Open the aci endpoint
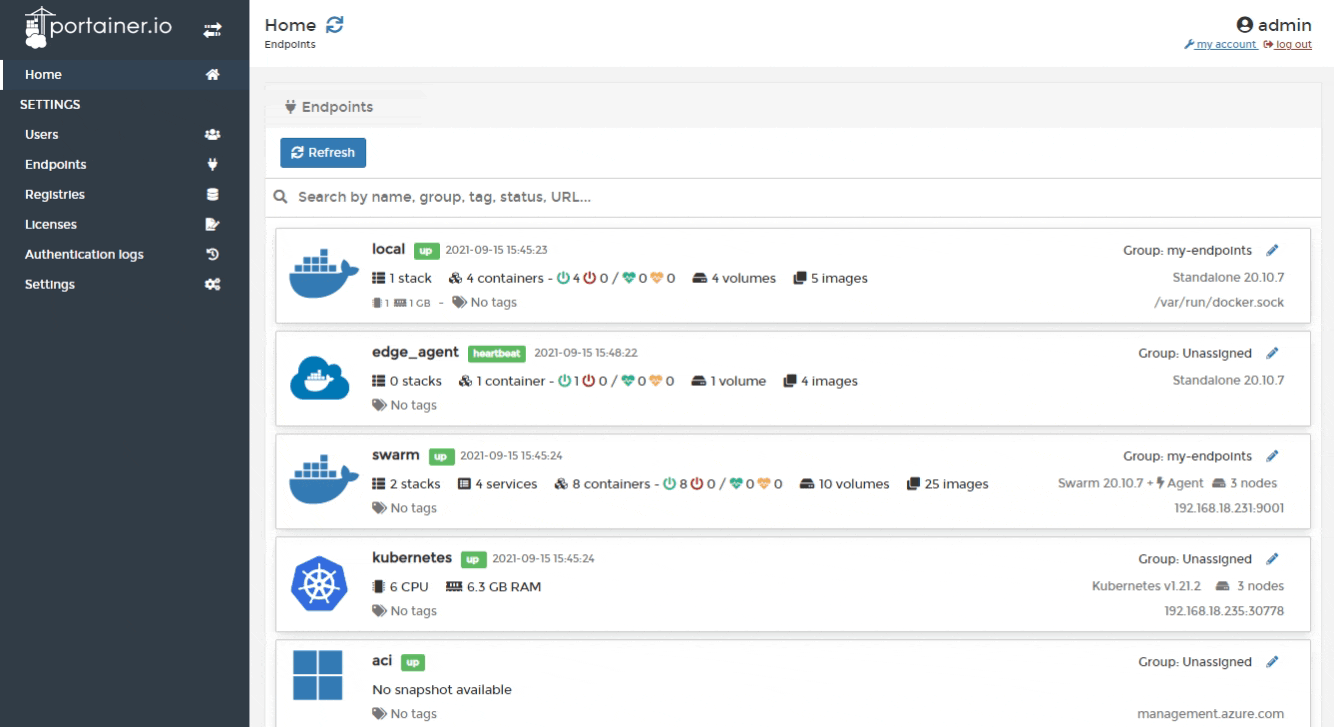The image size is (1334, 727). pyautogui.click(x=793, y=683)
